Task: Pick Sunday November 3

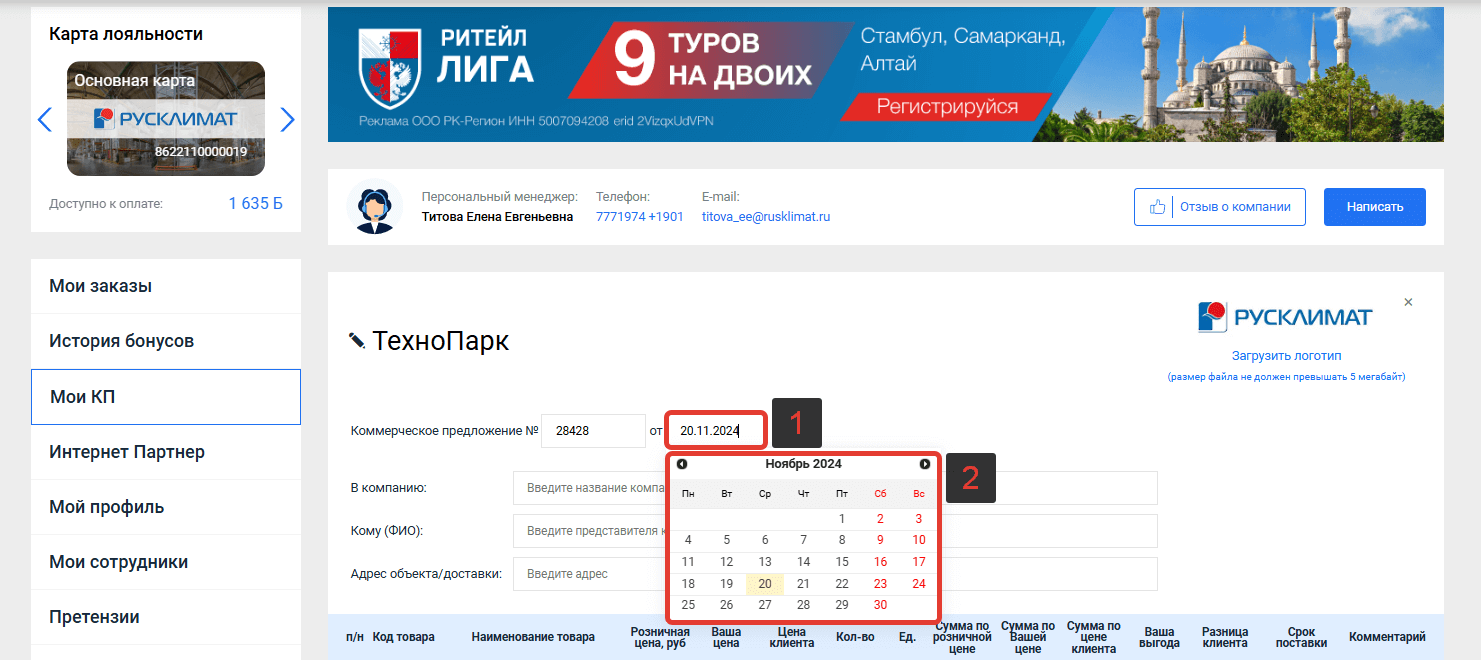Action: pyautogui.click(x=919, y=519)
